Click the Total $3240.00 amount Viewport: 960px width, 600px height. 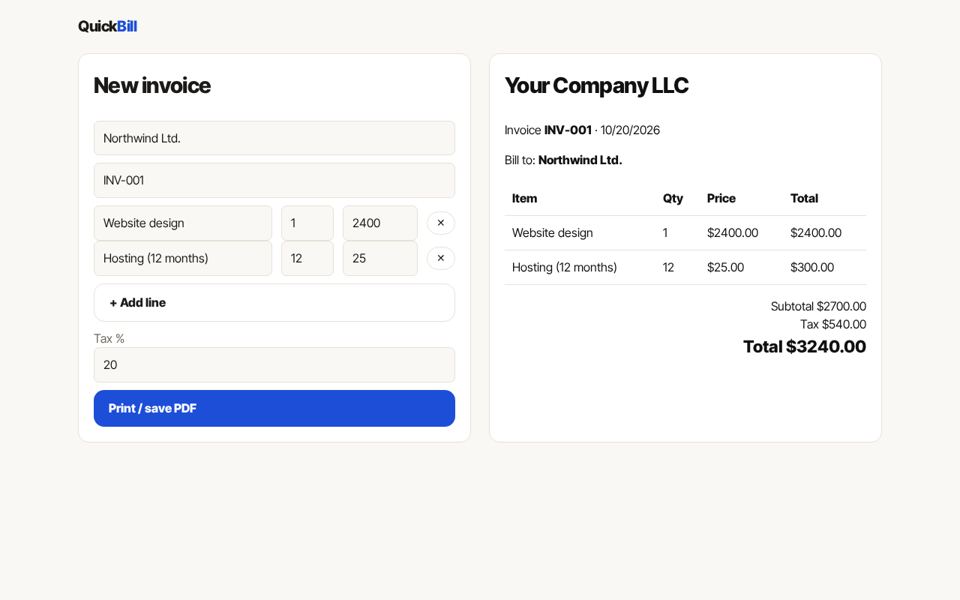coord(804,347)
